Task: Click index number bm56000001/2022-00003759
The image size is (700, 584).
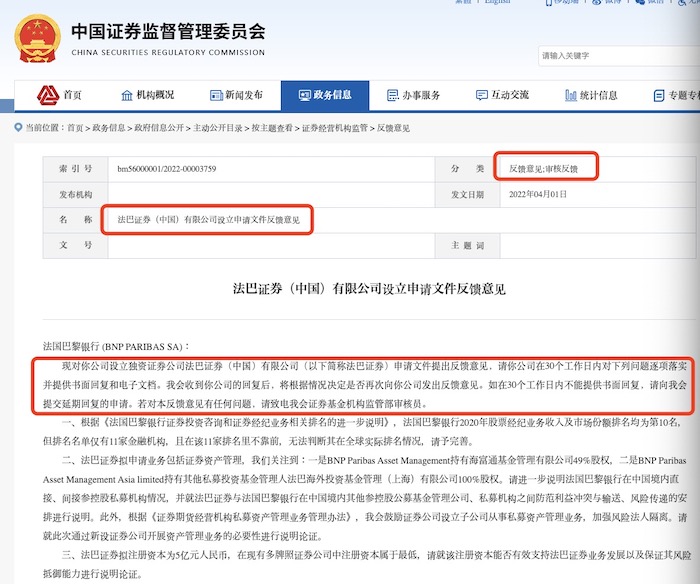Action: click(x=167, y=169)
